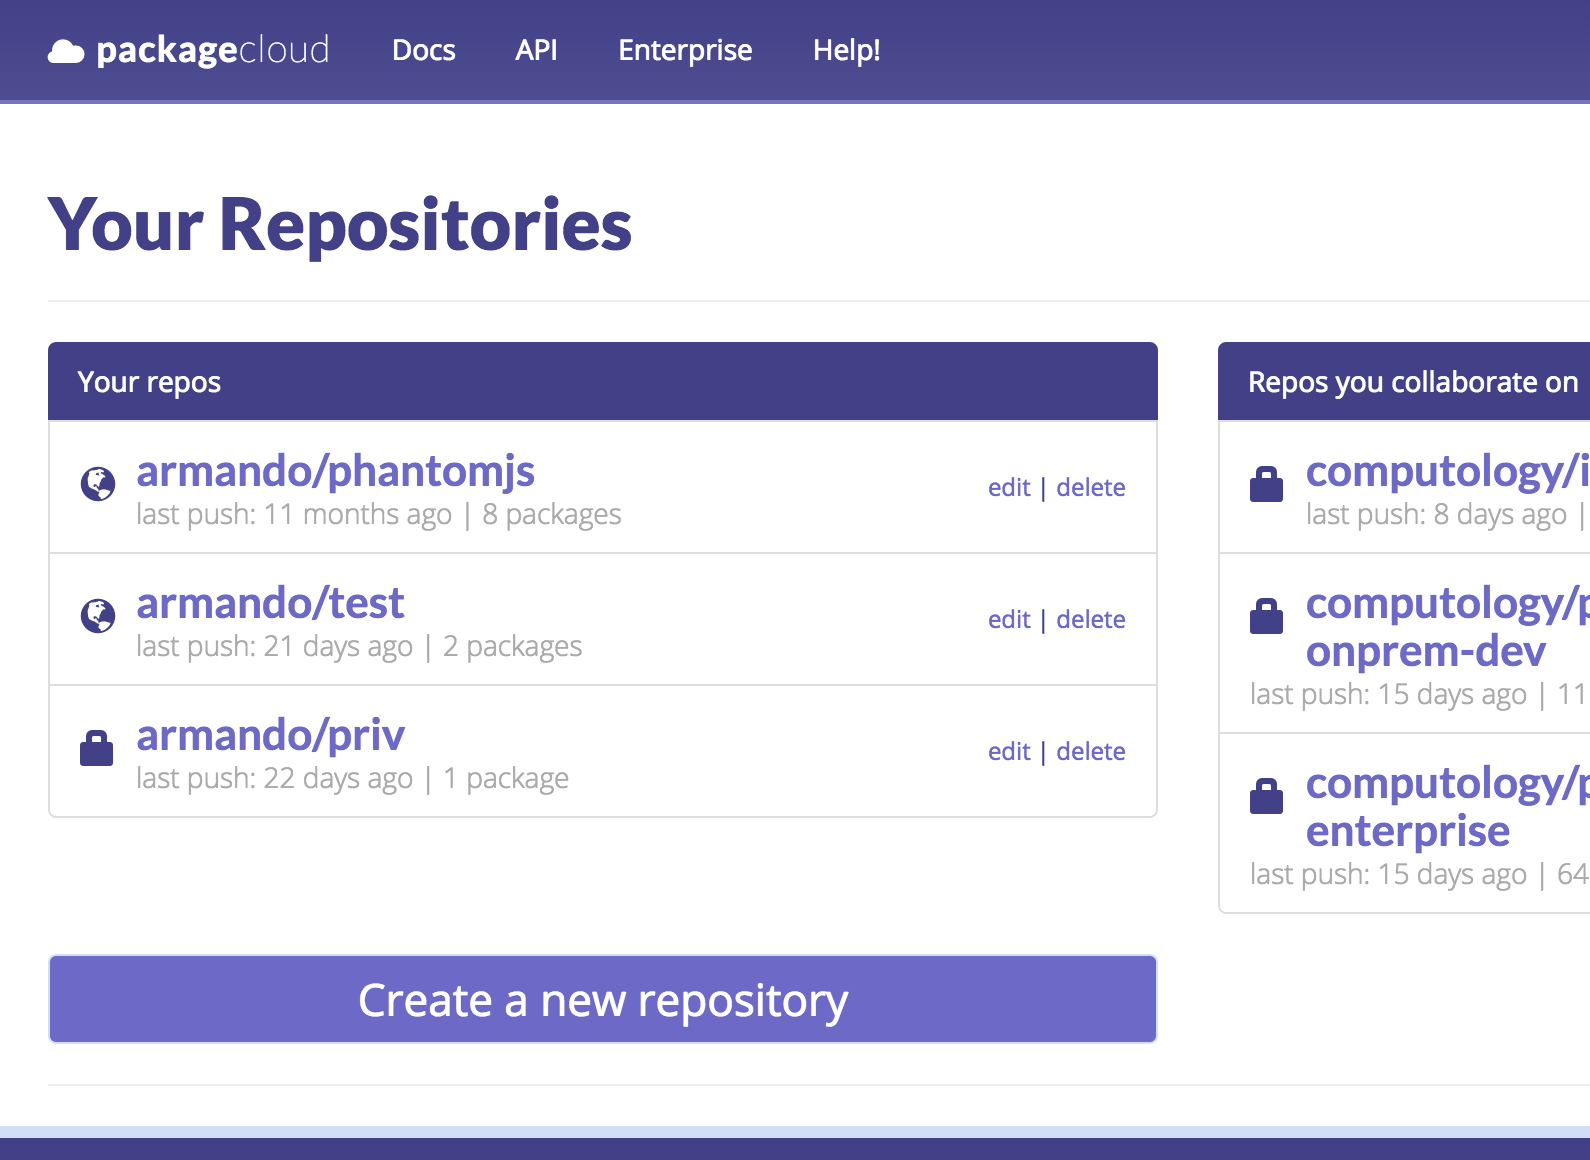Open the armando/test repository

pyautogui.click(x=270, y=603)
